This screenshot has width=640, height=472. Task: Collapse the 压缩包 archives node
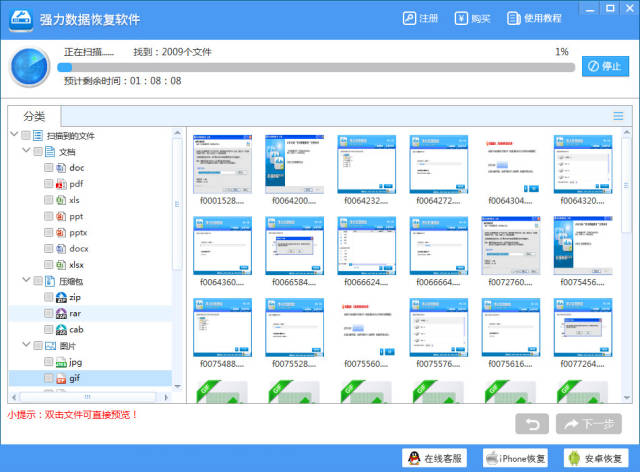[26, 280]
